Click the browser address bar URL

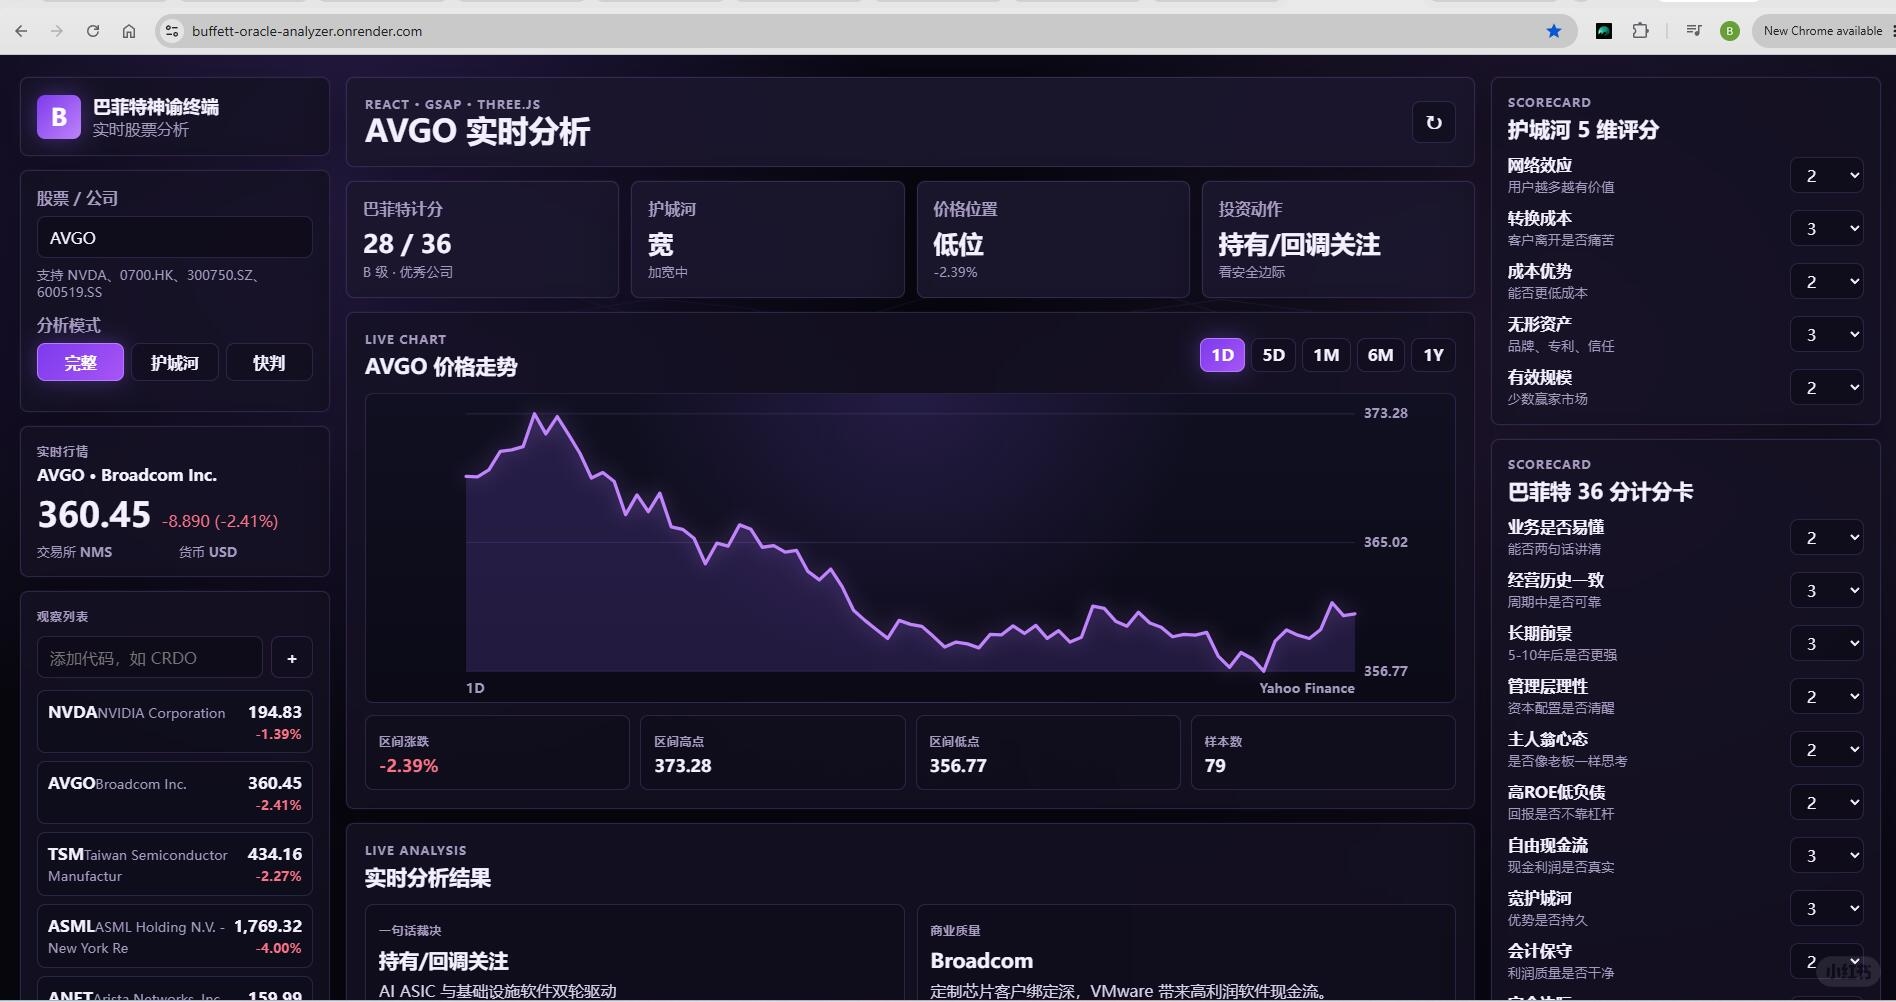coord(307,31)
